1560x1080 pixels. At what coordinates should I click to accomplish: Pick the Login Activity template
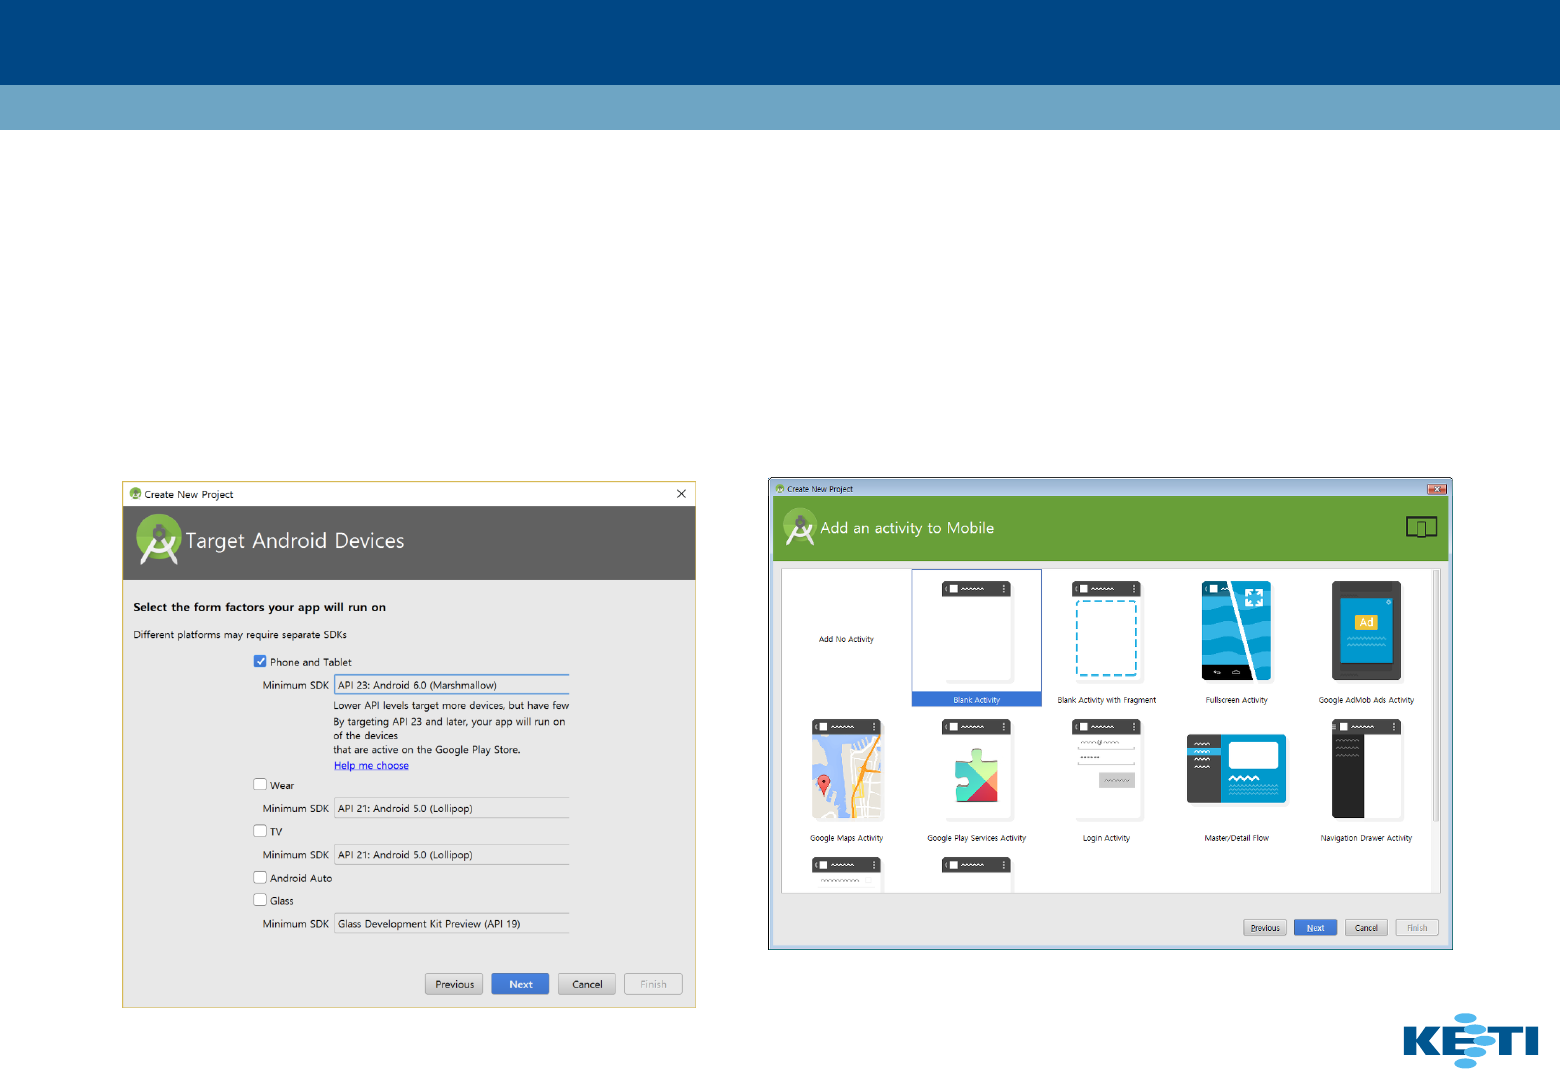(x=1106, y=781)
